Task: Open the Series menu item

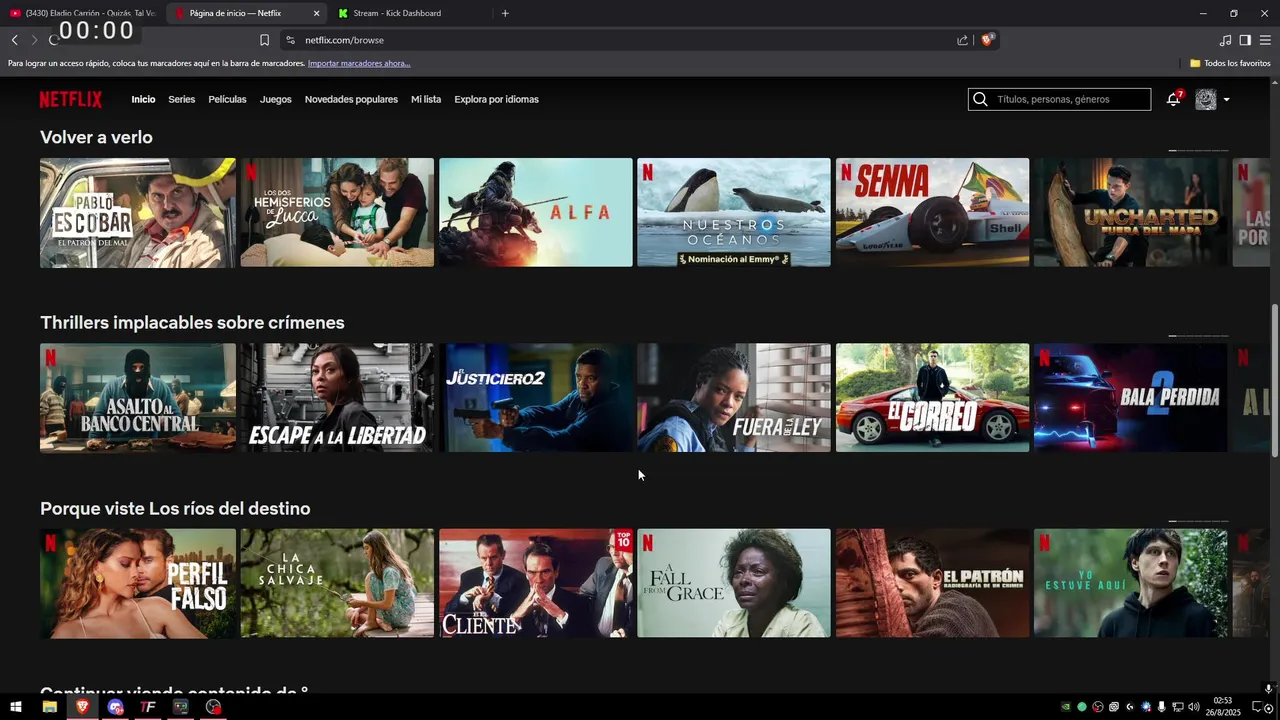Action: pyautogui.click(x=182, y=99)
